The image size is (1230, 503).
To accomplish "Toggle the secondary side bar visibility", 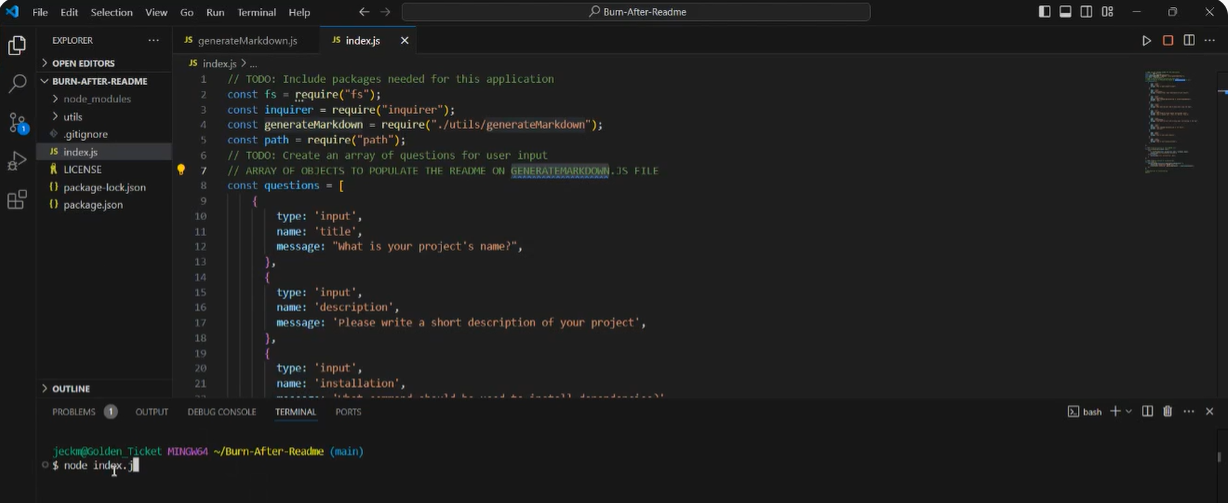I will click(x=1087, y=12).
